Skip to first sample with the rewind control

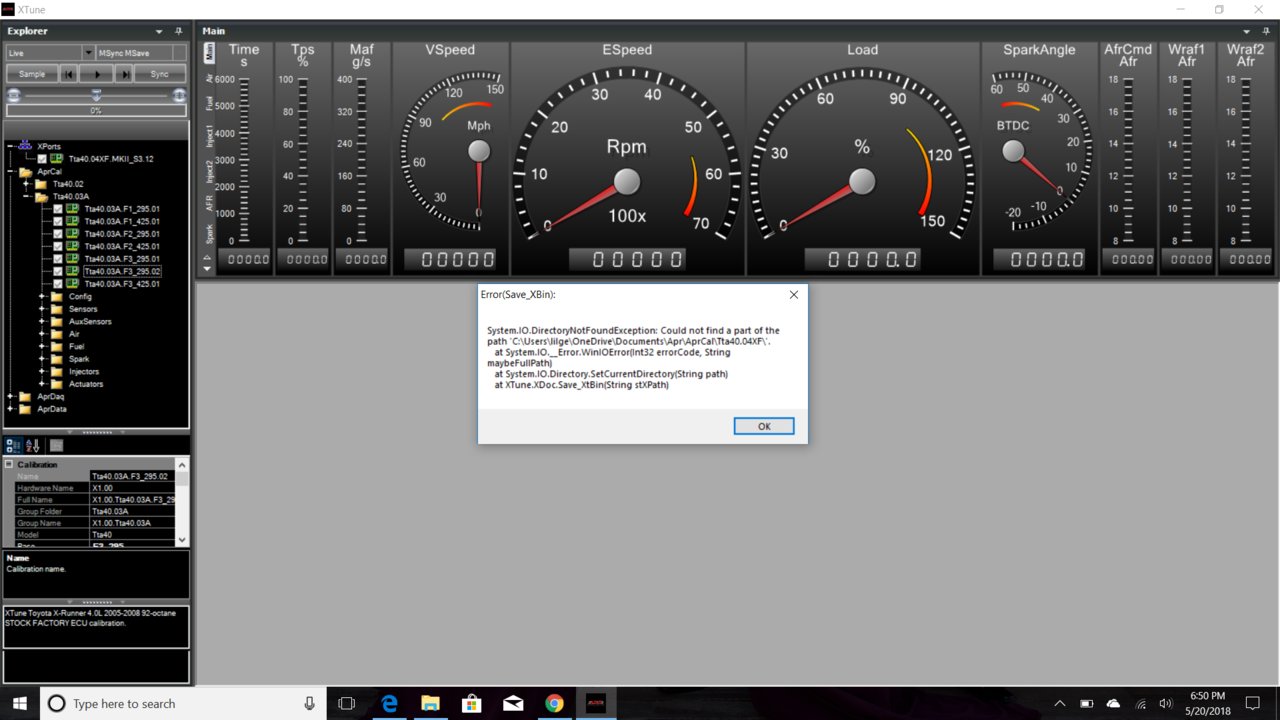pos(69,74)
